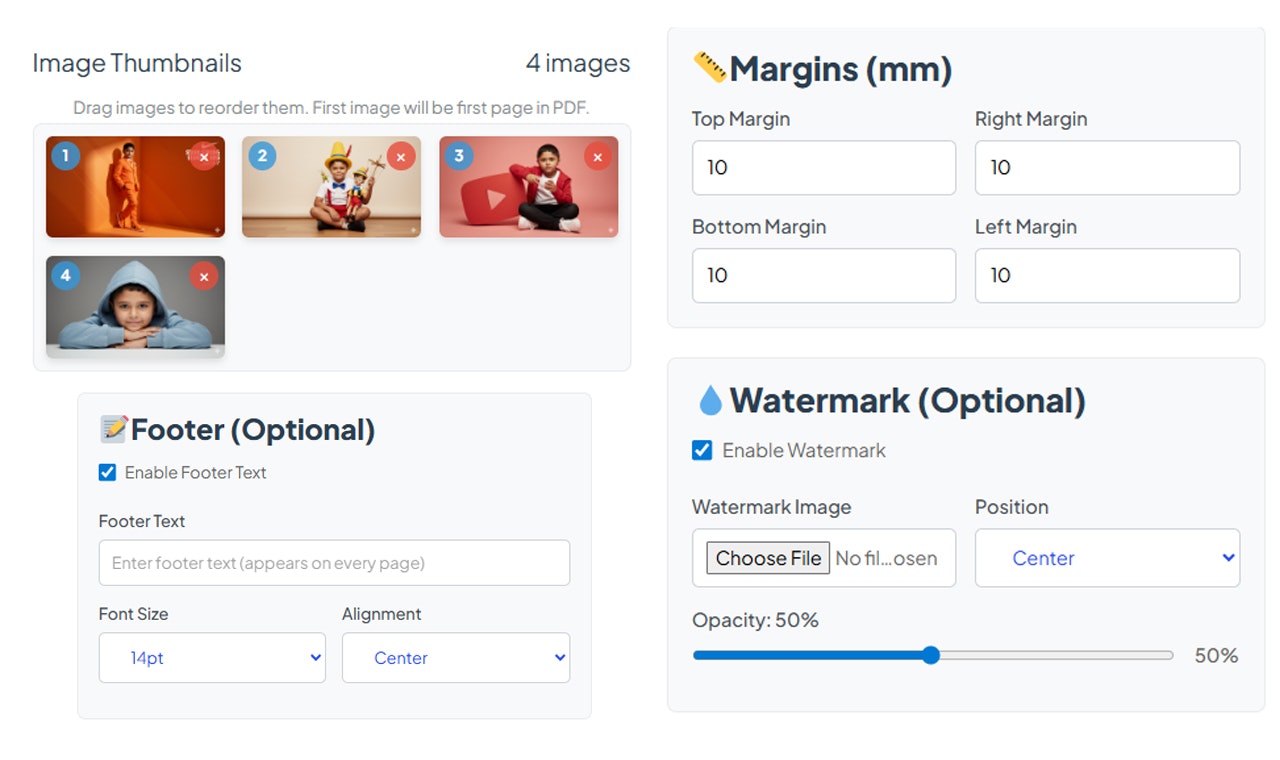
Task: Expand the footer Alignment dropdown
Action: [x=456, y=658]
